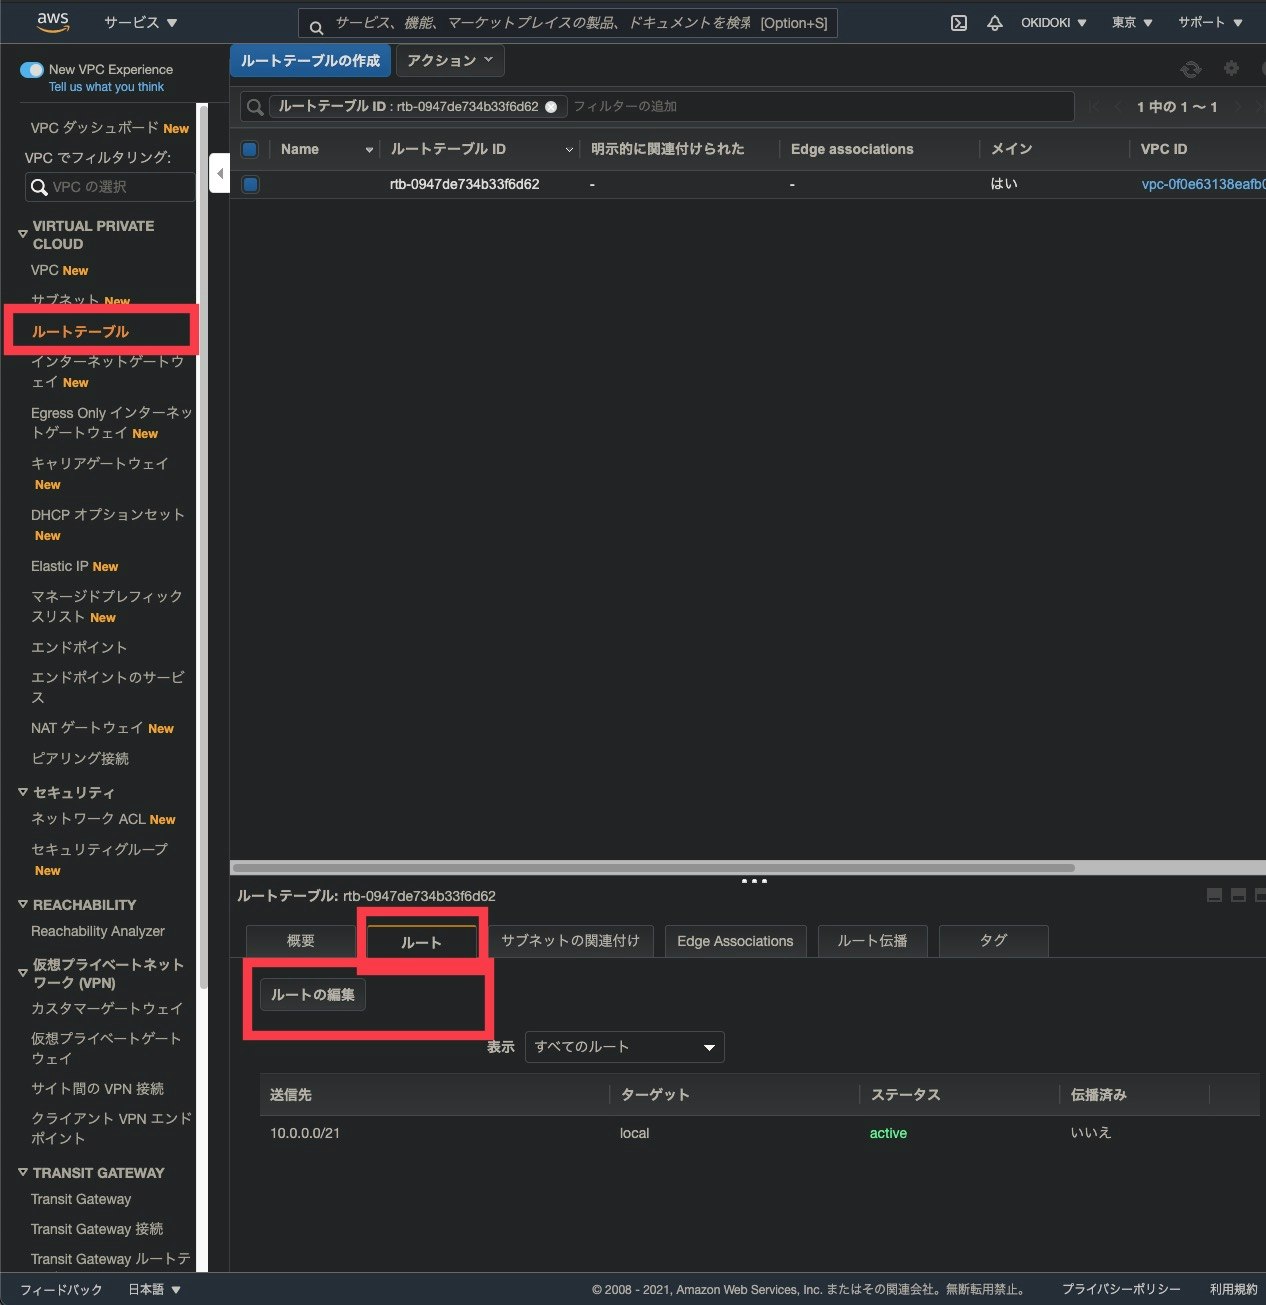Toggle the select-all checkbox in table header
The height and width of the screenshot is (1305, 1266).
pos(250,149)
